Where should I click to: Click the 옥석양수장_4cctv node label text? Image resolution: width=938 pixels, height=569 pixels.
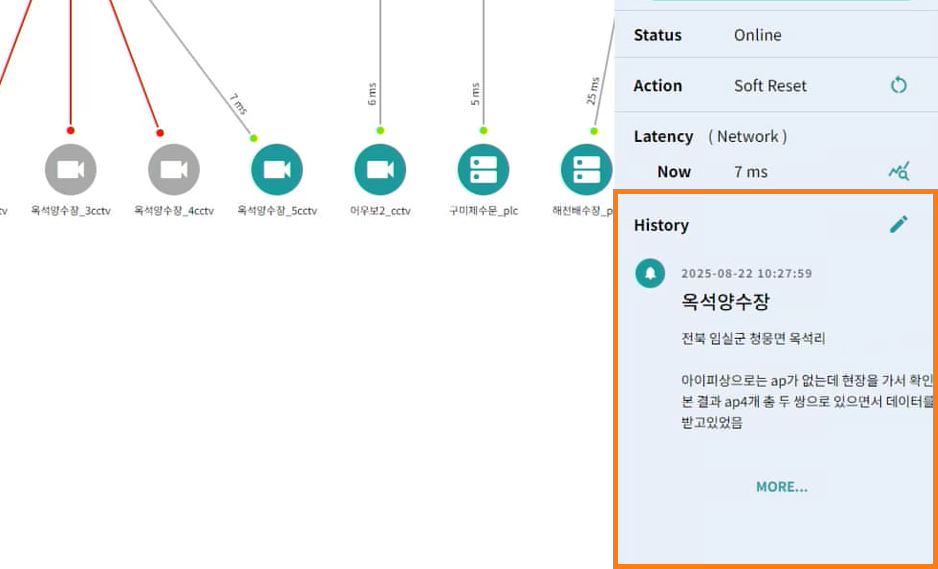pyautogui.click(x=174, y=211)
